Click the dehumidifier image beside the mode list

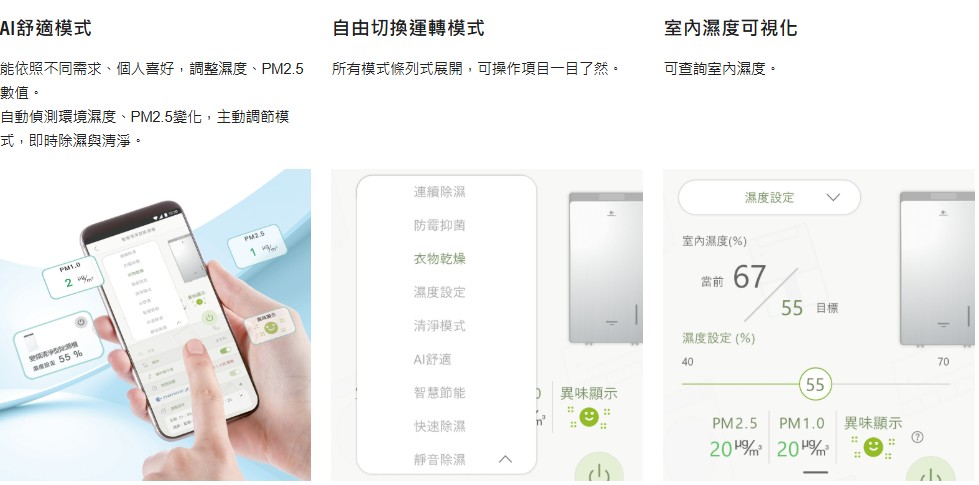[x=606, y=268]
